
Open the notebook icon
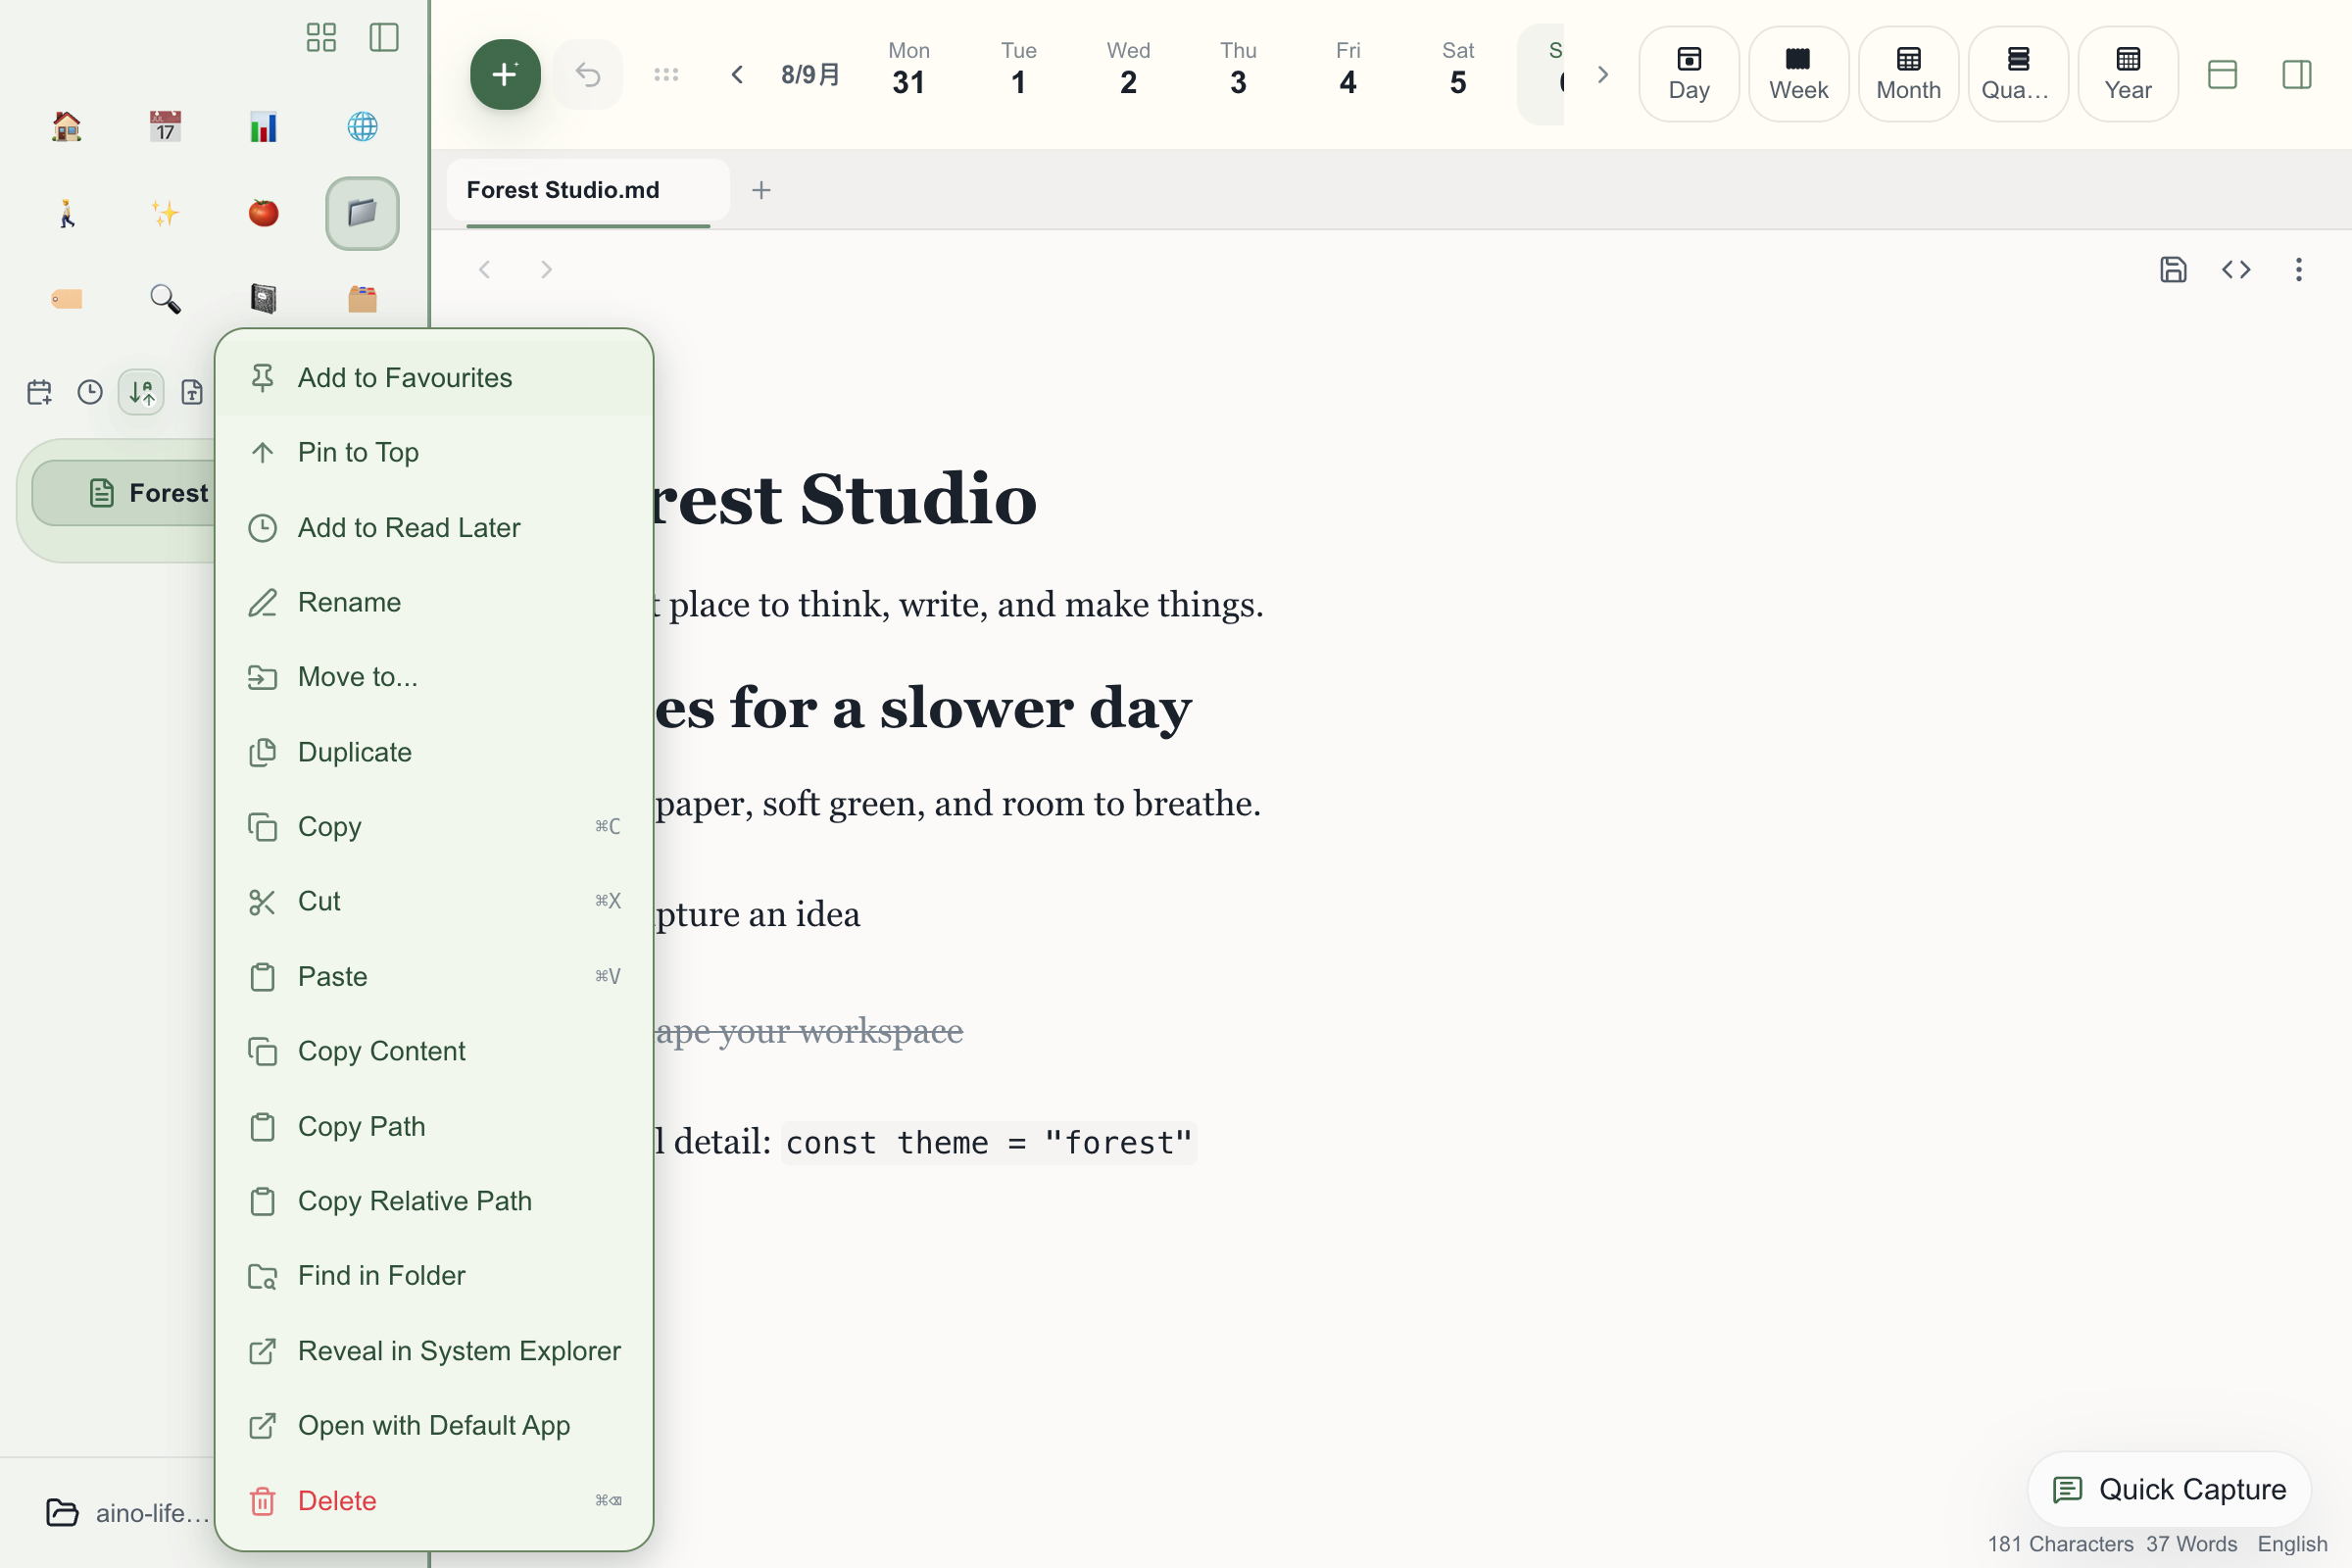pos(263,298)
